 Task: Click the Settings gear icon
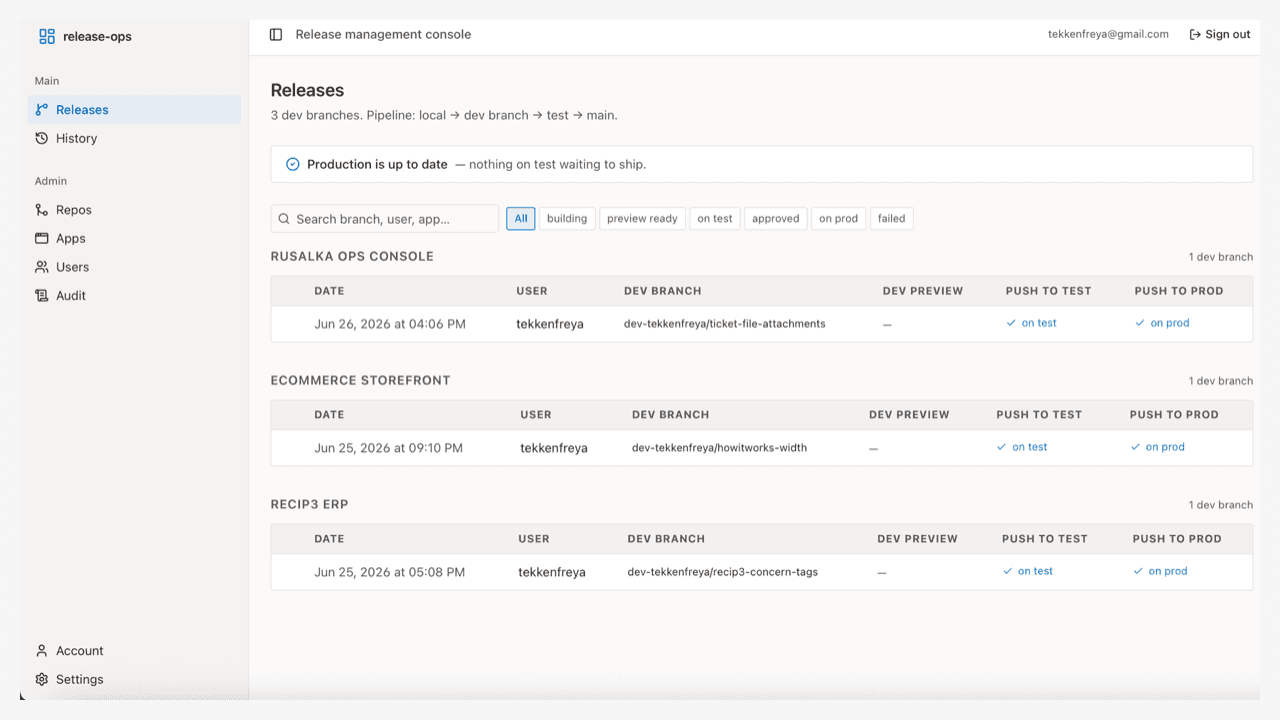pos(42,679)
